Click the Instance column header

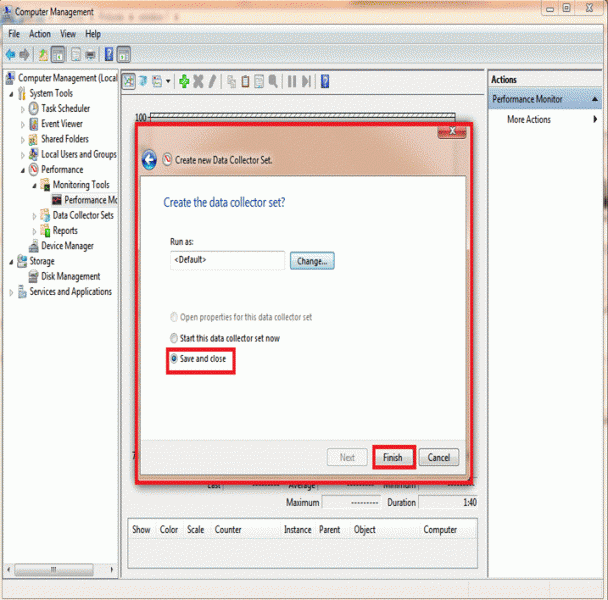(297, 530)
